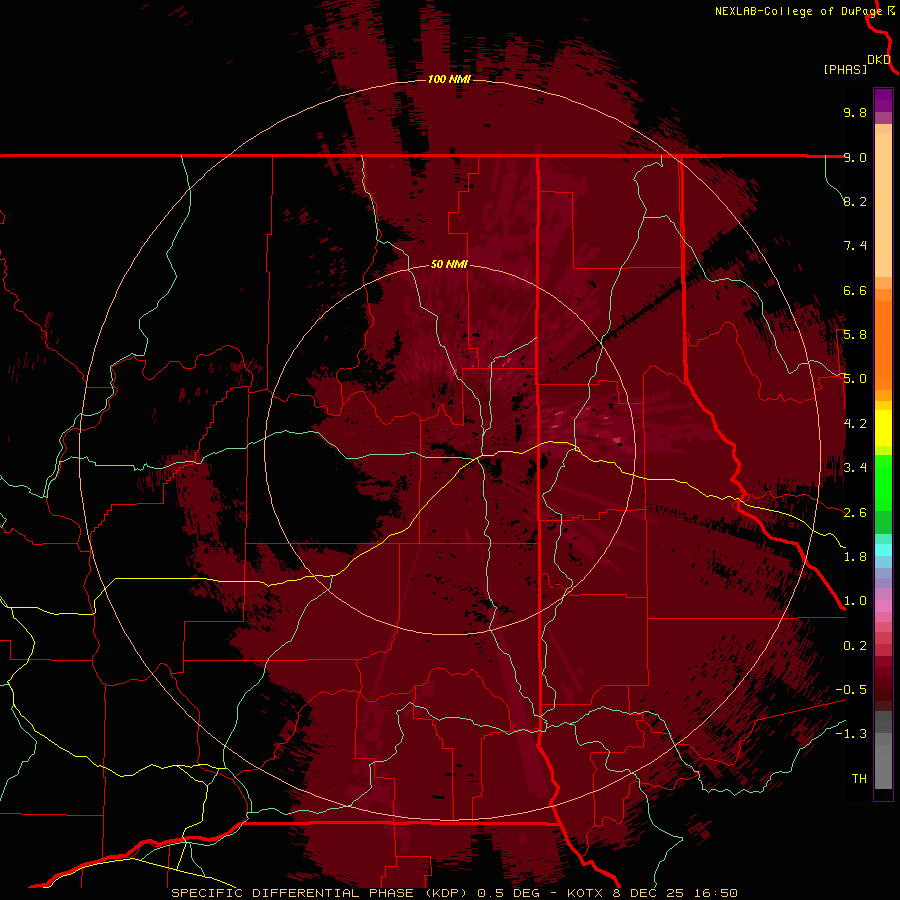Click the 5.8 value on the color scale
The width and height of the screenshot is (900, 900).
click(855, 335)
